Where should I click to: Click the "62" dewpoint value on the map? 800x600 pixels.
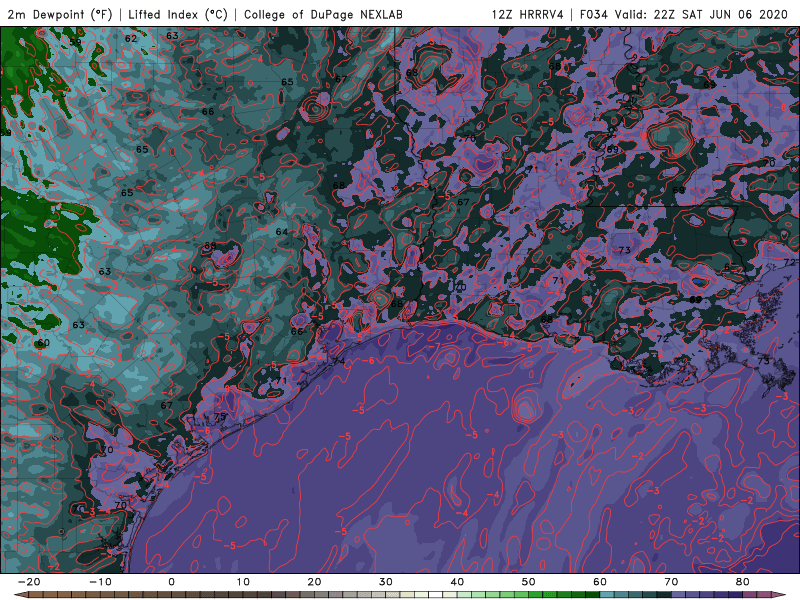coord(131,38)
